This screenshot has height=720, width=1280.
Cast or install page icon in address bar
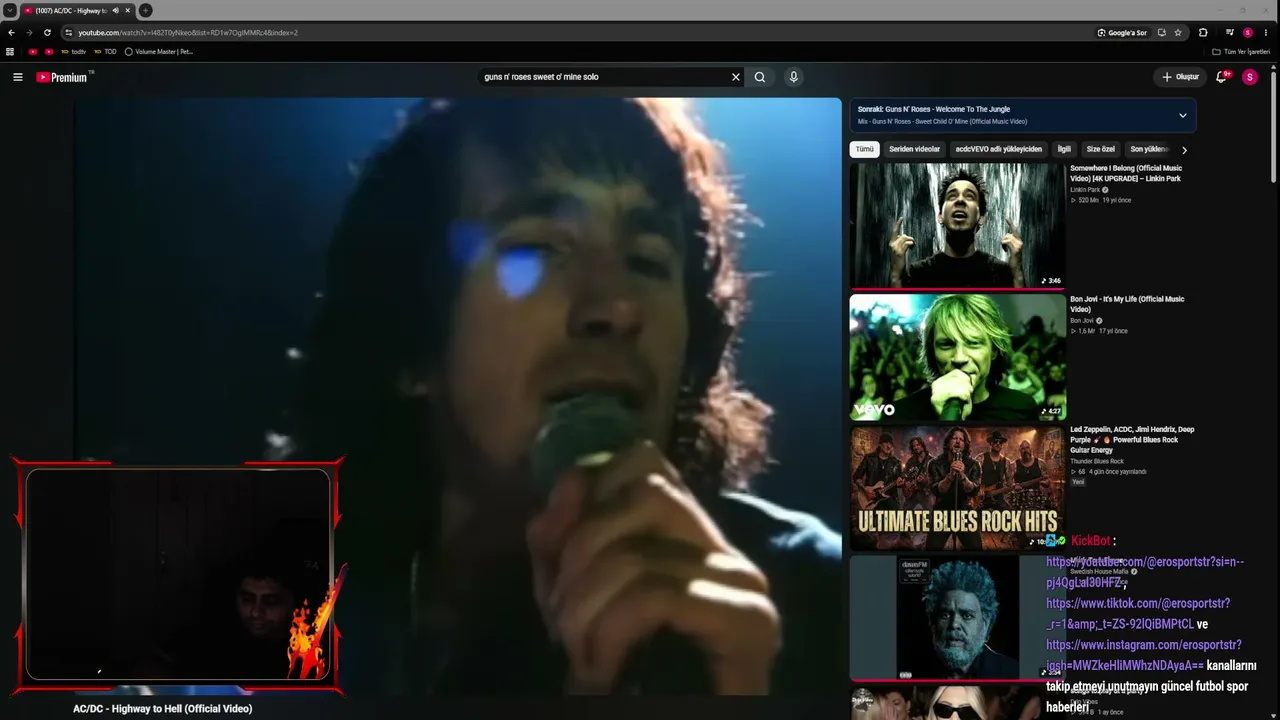[1161, 32]
